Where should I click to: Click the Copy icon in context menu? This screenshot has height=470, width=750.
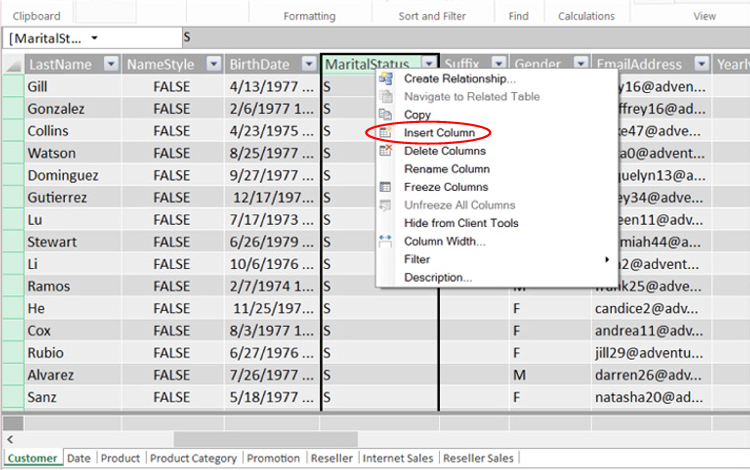point(386,115)
